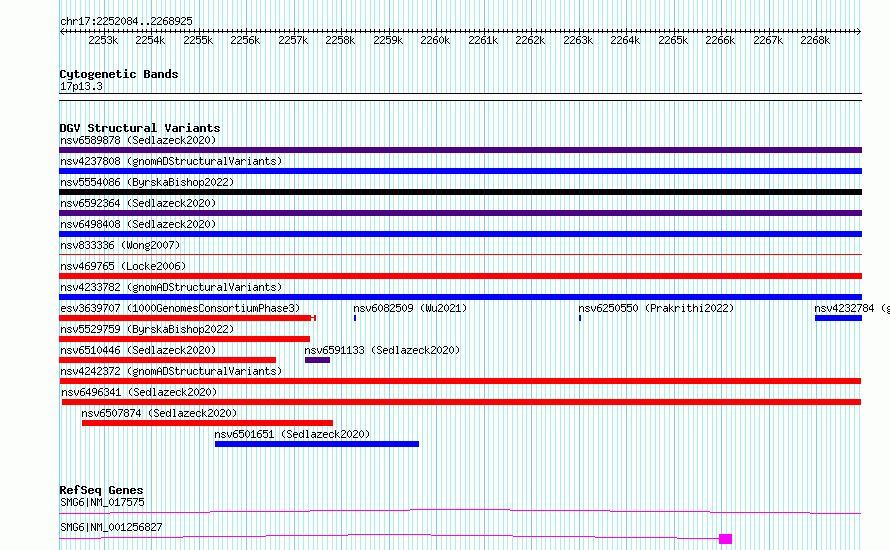
Task: Open nsv6496341 (Sedlazeck2020) label
Action: click(x=139, y=392)
